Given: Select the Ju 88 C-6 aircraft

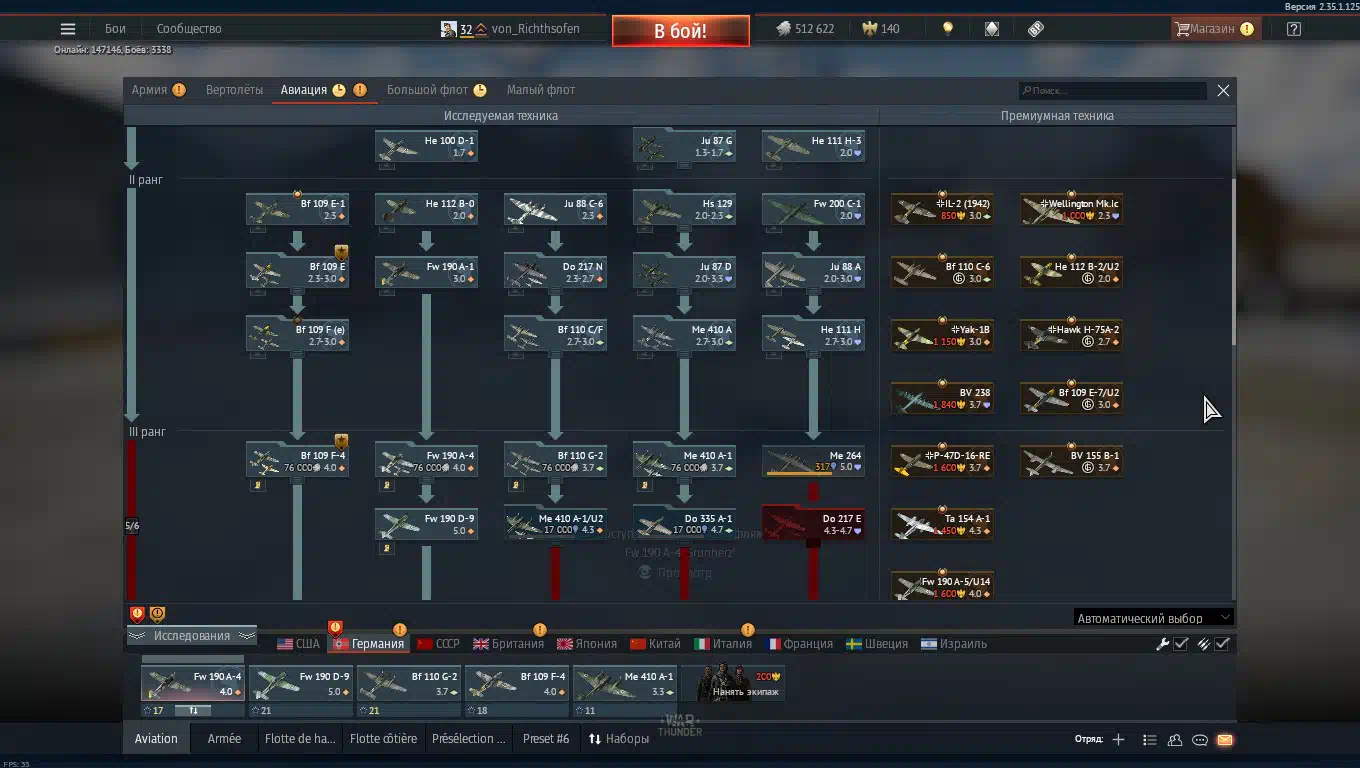Looking at the screenshot, I should (555, 209).
